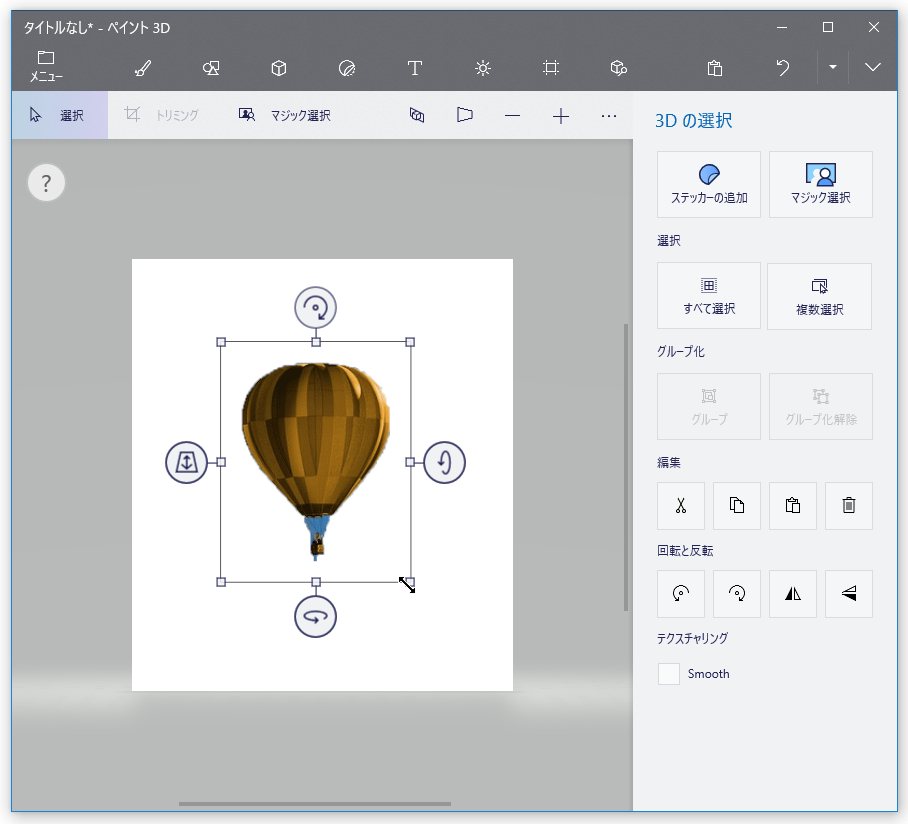Viewport: 908px width, 824px height.
Task: Click the Z-axis rotation handle above balloon
Action: (316, 307)
